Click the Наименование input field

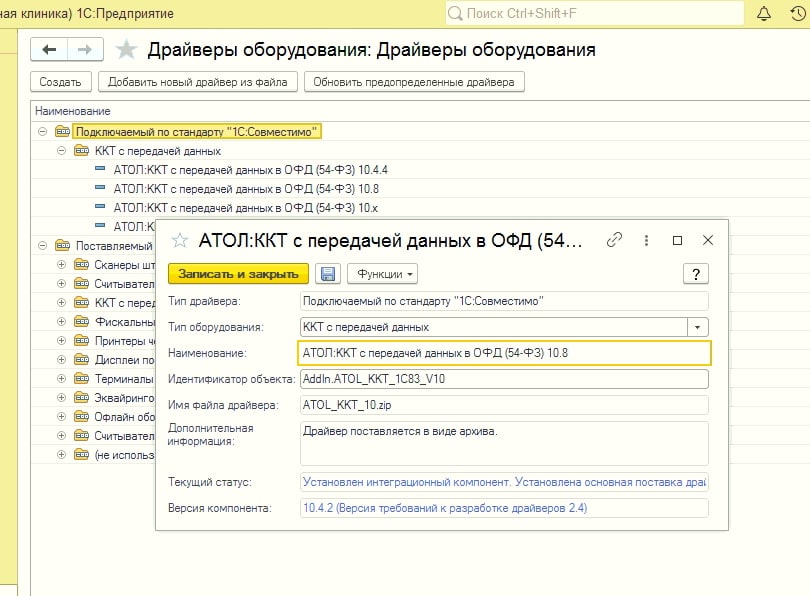pos(504,353)
